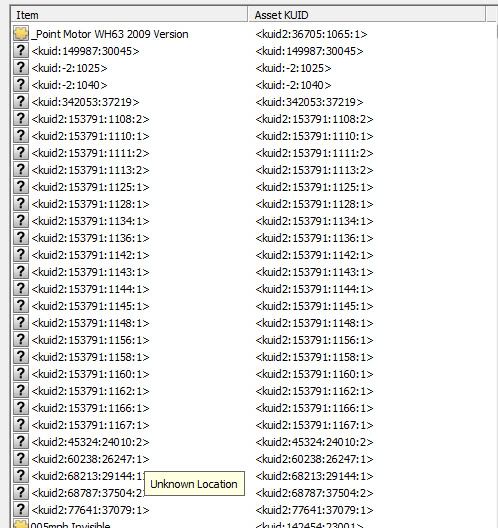This screenshot has width=498, height=528.
Task: Click folder icon for 005mph Invisible item
Action: (x=21, y=524)
